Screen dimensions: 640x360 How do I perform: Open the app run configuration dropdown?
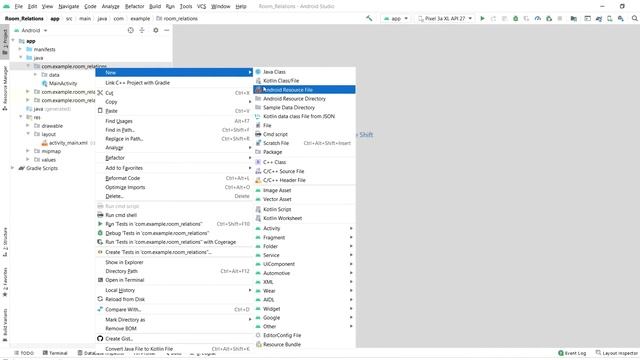pos(396,18)
